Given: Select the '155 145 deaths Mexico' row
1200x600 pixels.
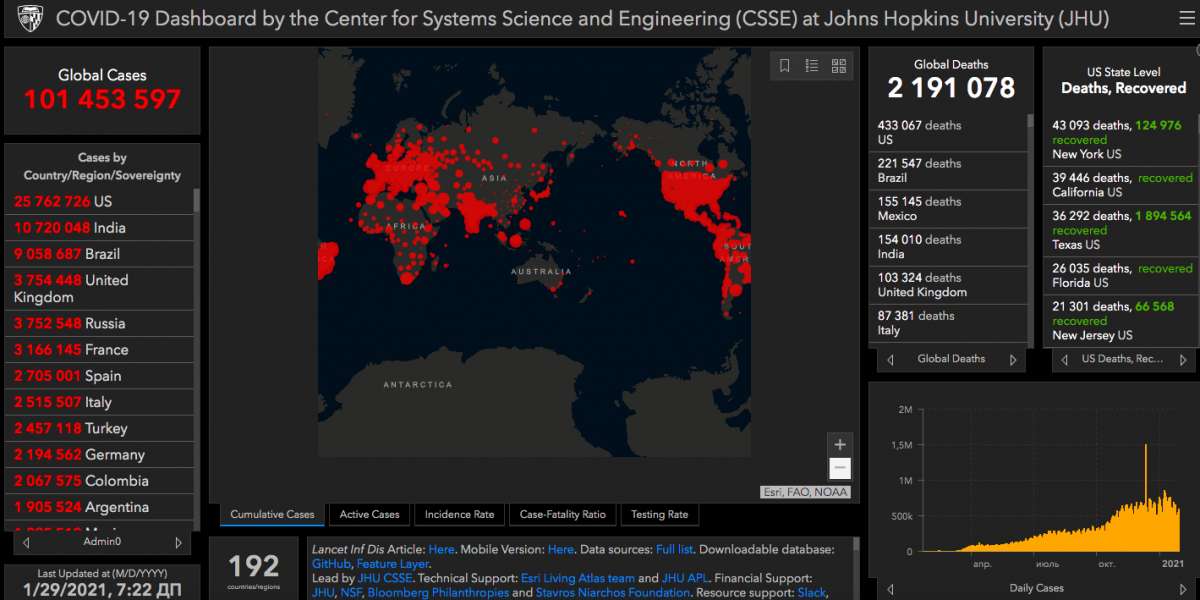Looking at the screenshot, I should point(947,209).
